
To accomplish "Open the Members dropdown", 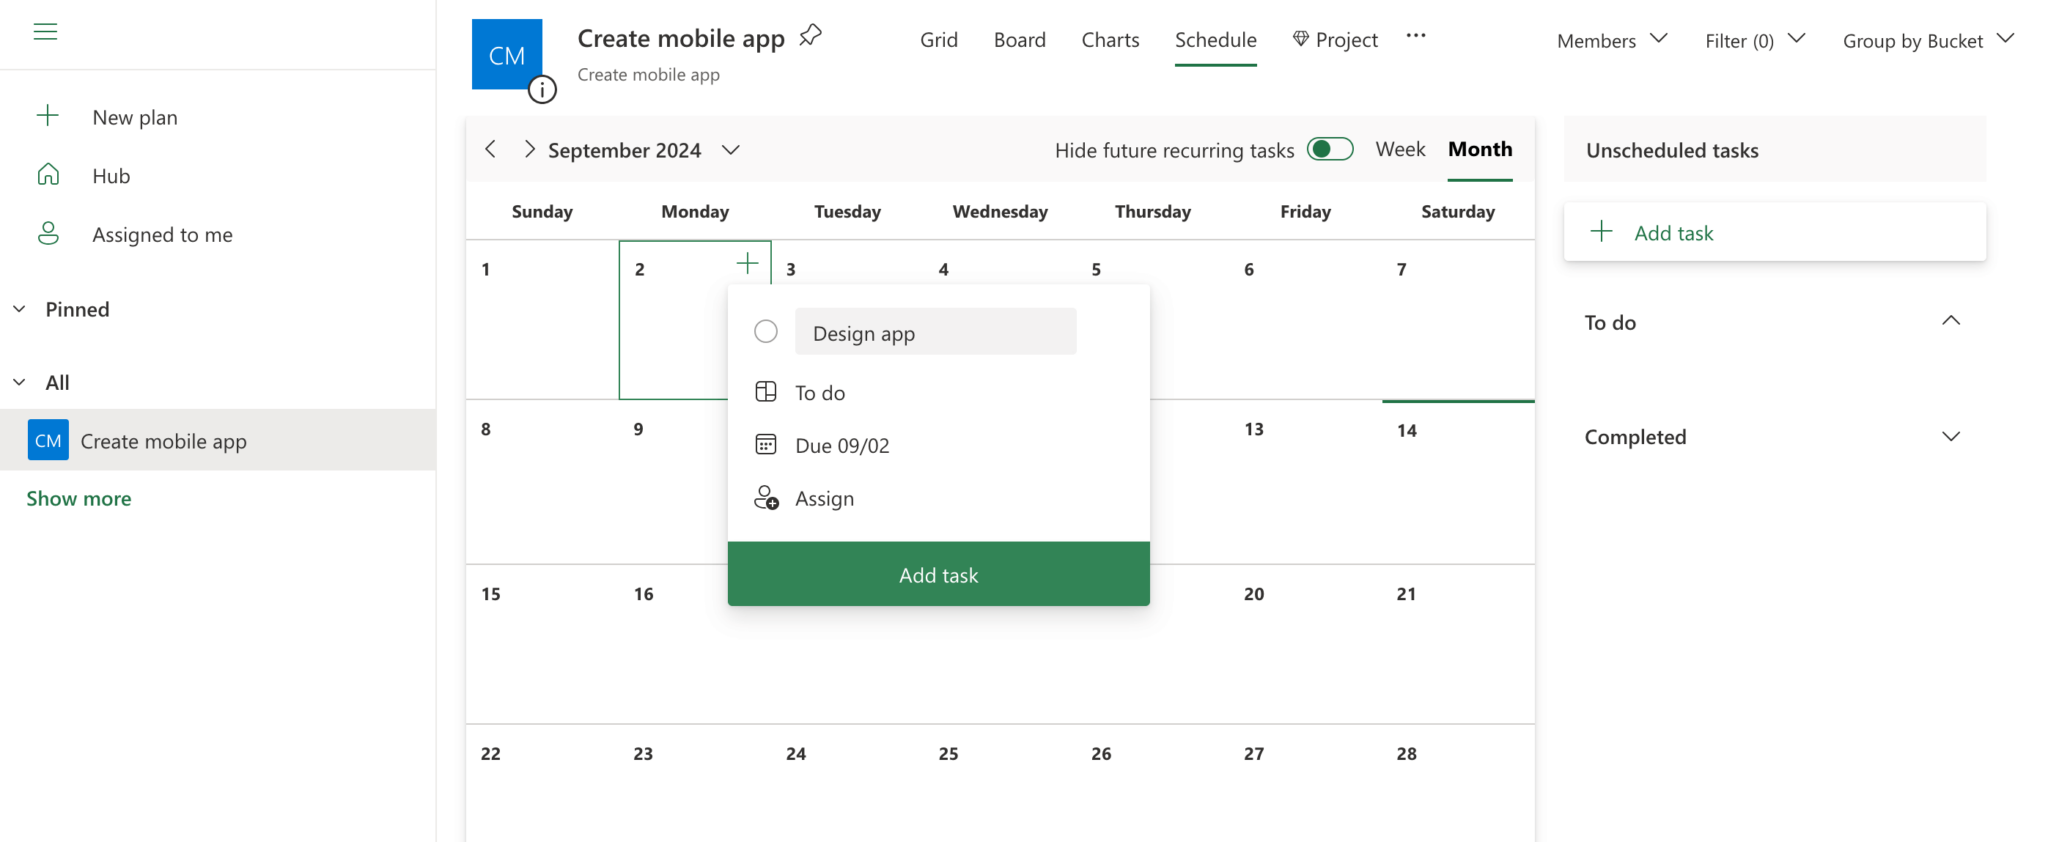I will [x=1612, y=40].
